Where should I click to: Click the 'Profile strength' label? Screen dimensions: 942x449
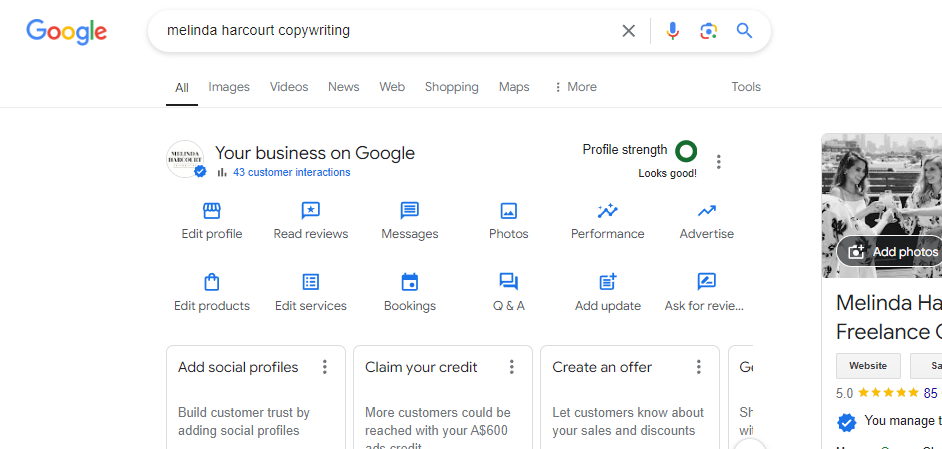pos(625,150)
